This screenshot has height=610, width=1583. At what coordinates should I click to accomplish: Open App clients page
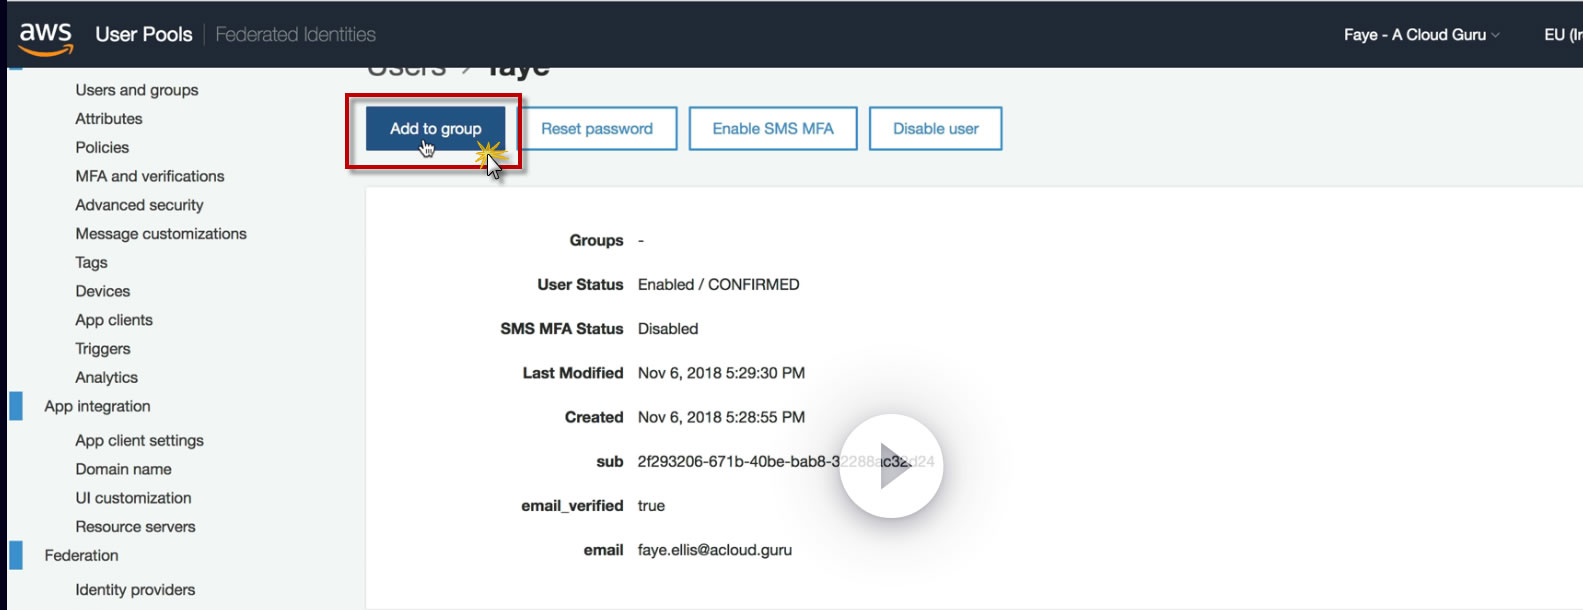114,320
